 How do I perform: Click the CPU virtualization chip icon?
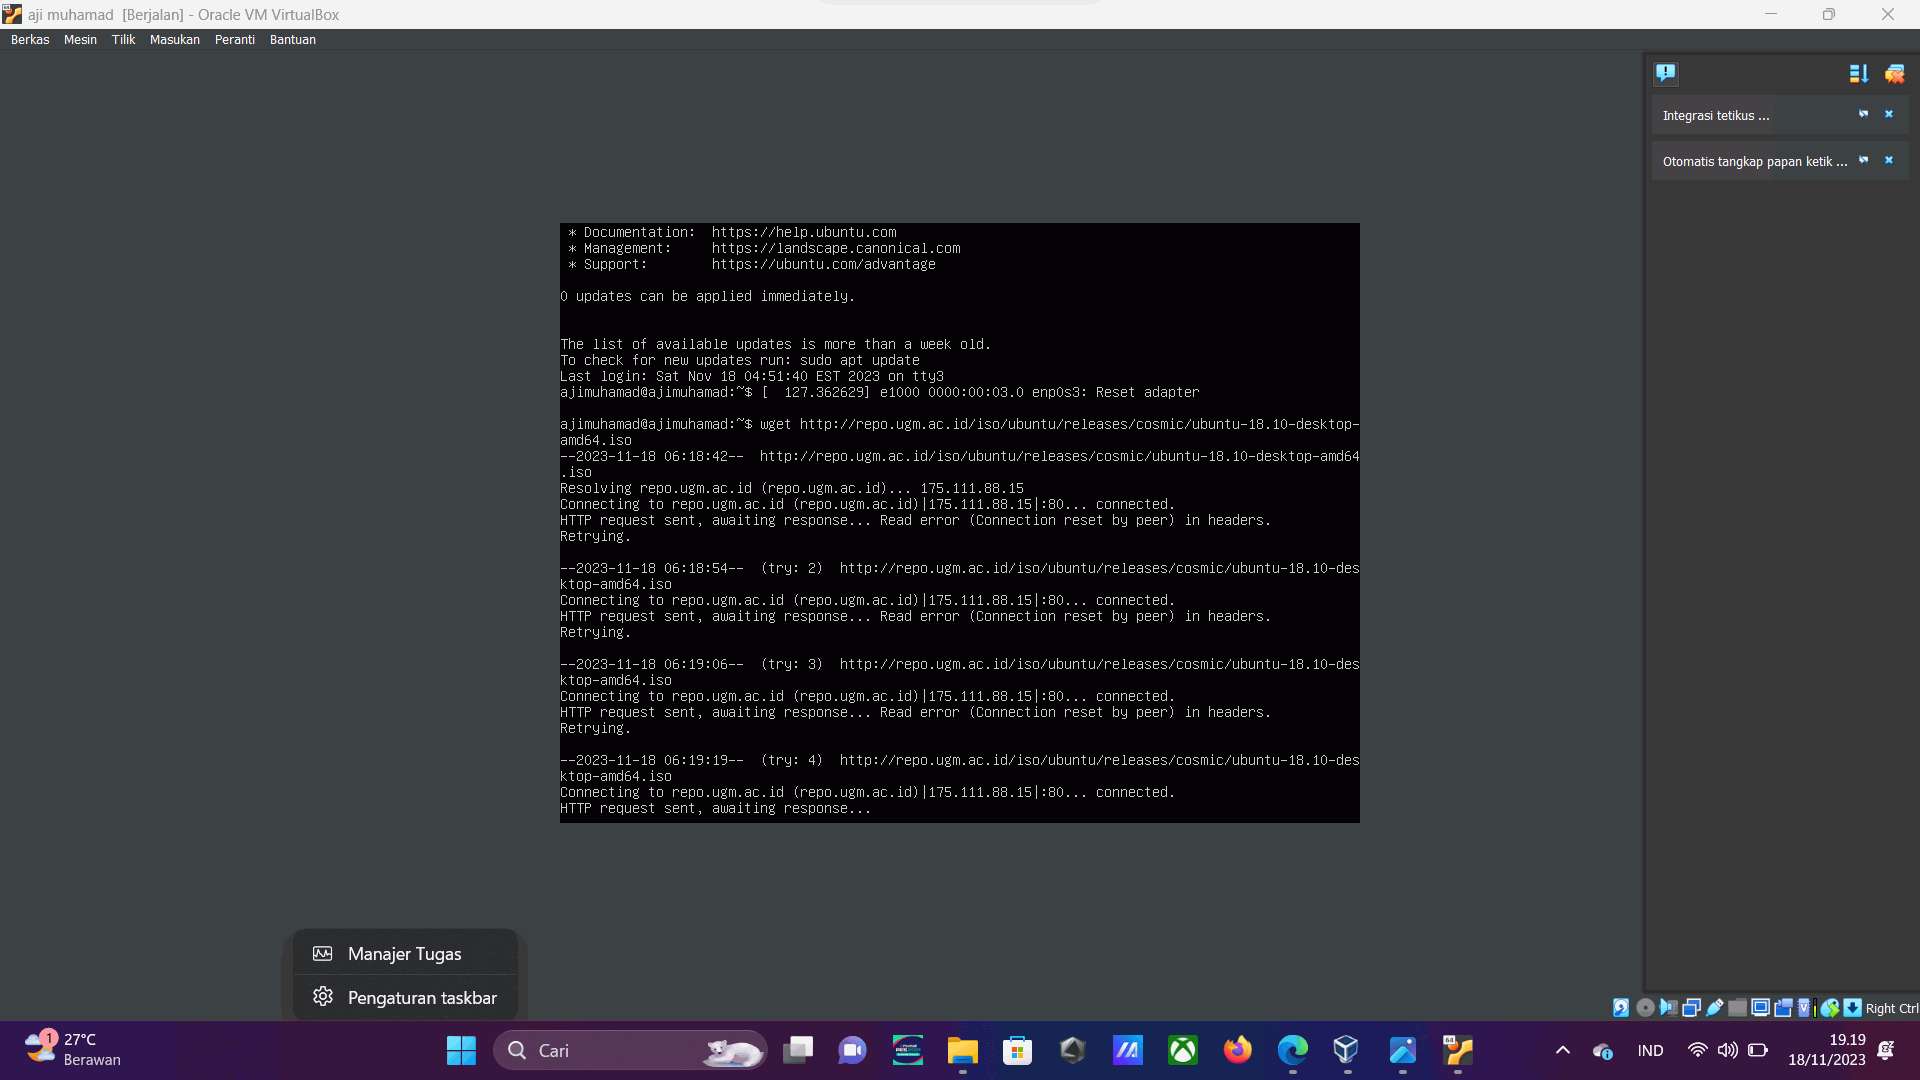click(x=1804, y=1008)
